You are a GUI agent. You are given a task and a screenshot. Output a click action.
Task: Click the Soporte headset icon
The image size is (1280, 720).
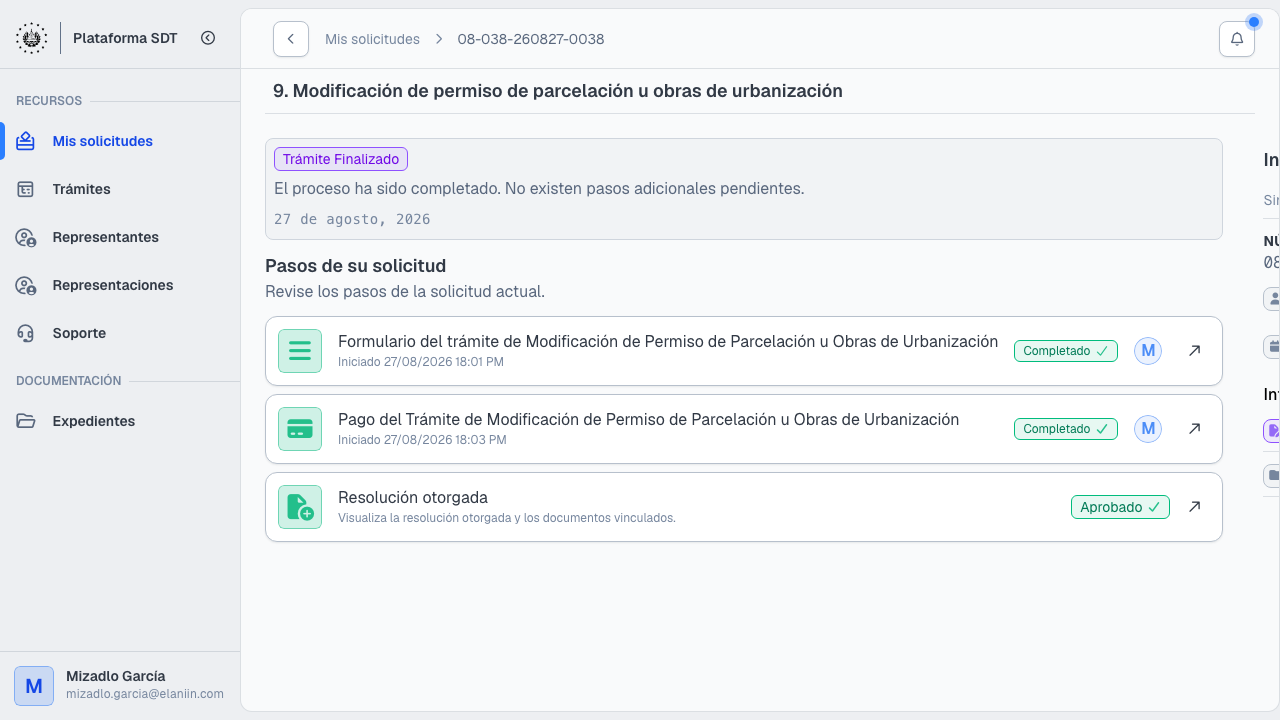[x=26, y=333]
